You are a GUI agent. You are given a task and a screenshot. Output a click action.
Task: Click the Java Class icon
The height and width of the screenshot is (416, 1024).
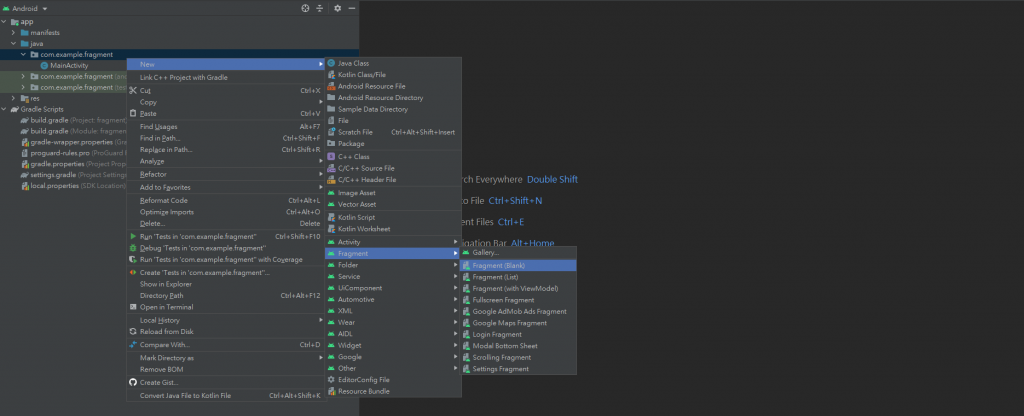pyautogui.click(x=331, y=63)
